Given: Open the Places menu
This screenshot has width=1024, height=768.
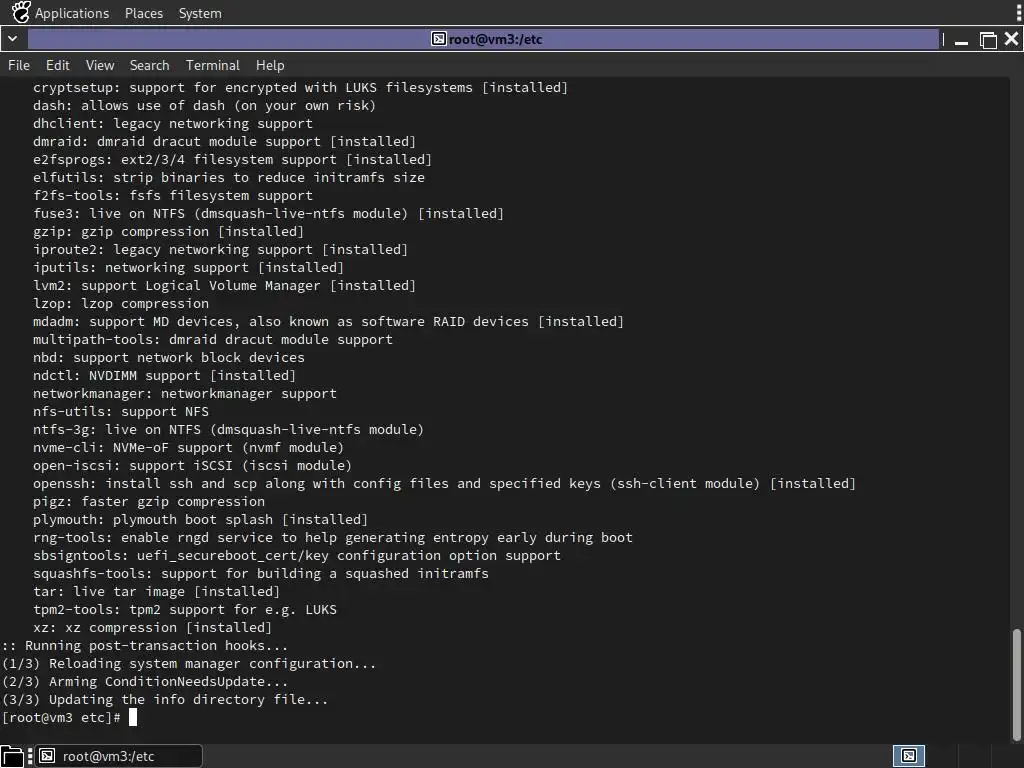Looking at the screenshot, I should 144,13.
